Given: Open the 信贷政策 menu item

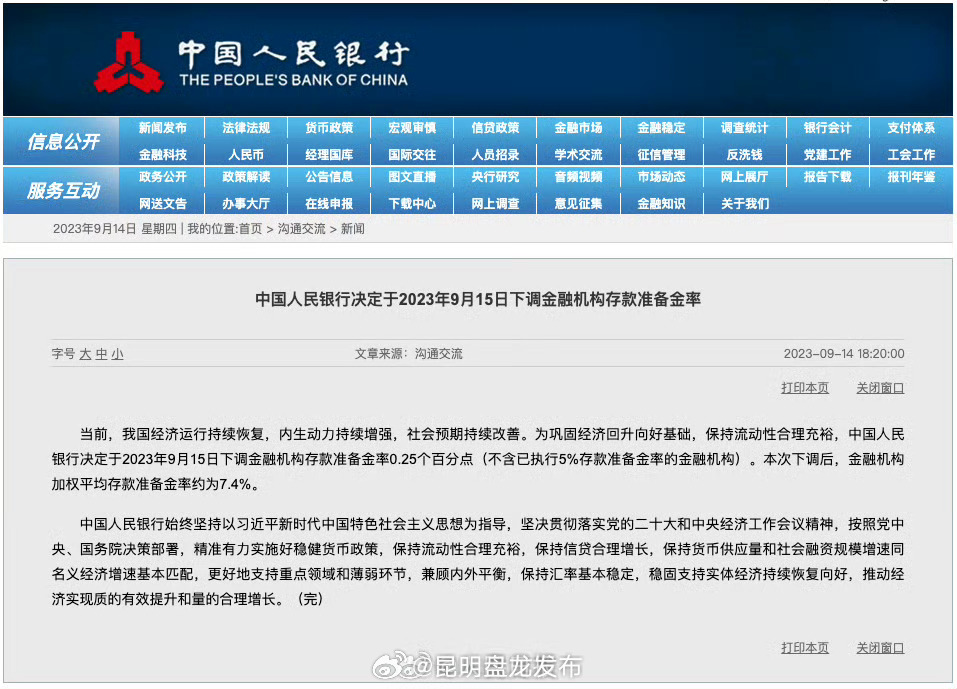Looking at the screenshot, I should coord(495,128).
